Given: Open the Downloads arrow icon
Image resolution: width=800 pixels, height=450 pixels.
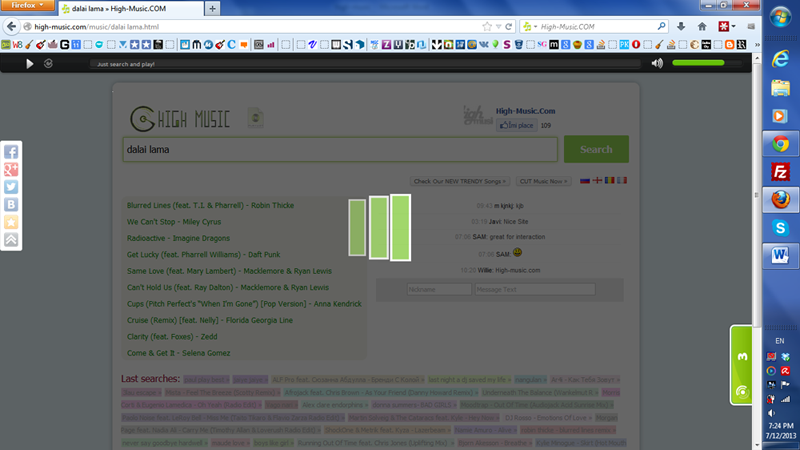Looking at the screenshot, I should tap(681, 27).
